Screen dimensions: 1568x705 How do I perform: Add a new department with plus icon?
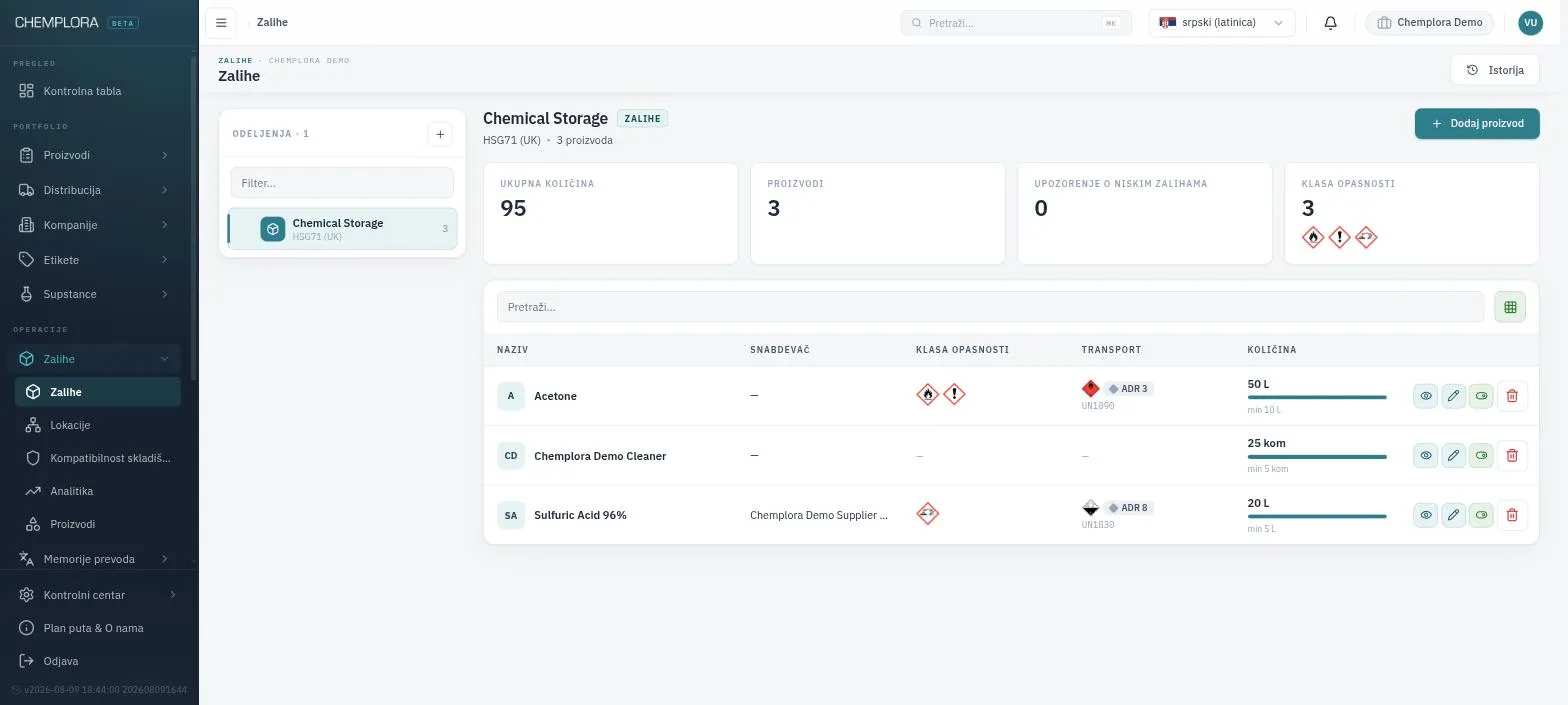pyautogui.click(x=440, y=134)
